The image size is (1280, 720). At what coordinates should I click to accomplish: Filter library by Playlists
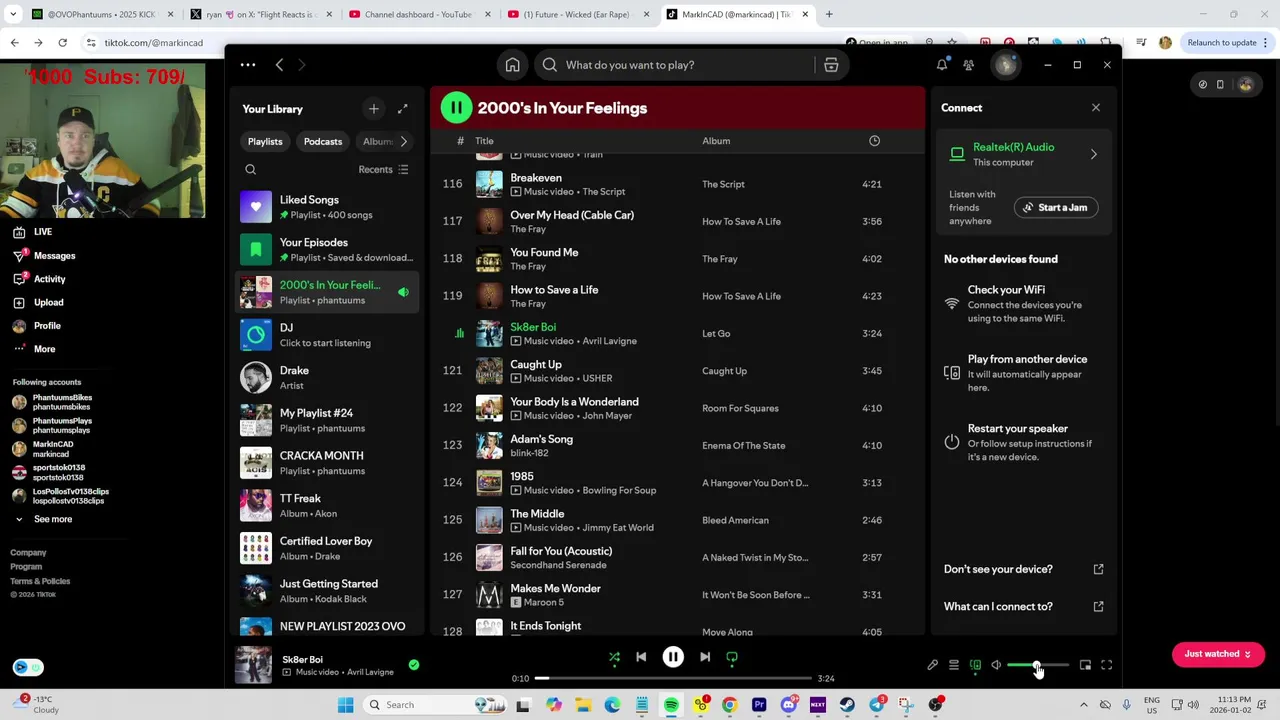(265, 141)
